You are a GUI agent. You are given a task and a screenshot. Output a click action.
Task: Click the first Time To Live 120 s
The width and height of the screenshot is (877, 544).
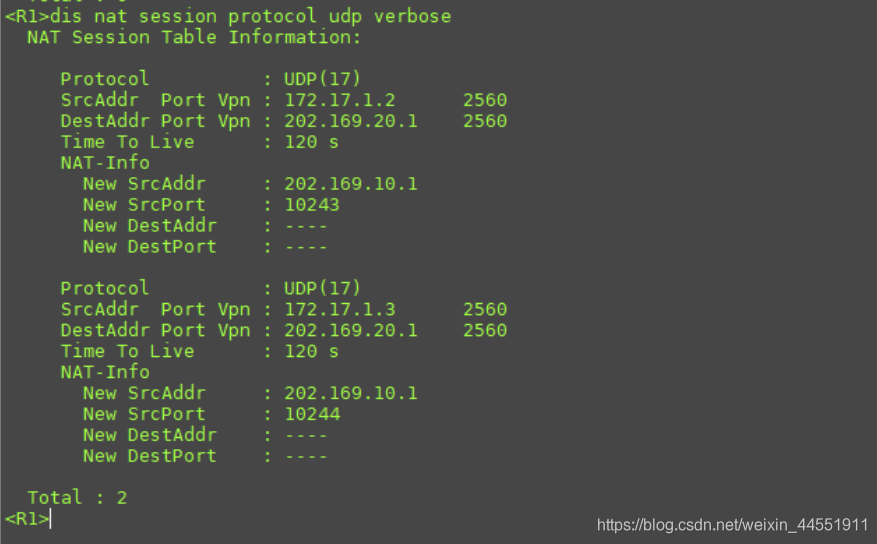point(311,142)
